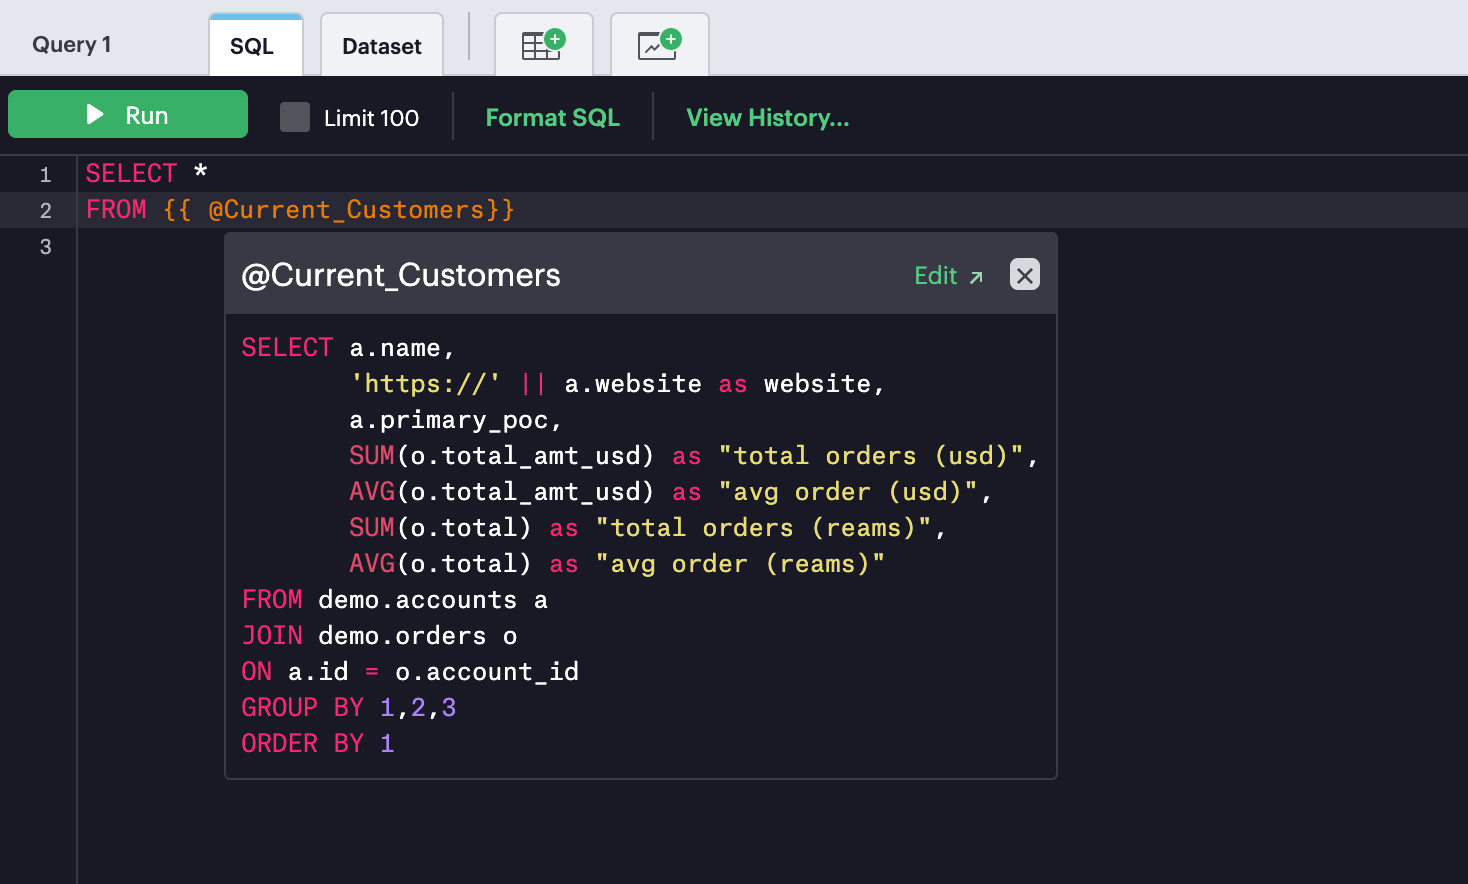Click 'FROM demo.accounts a' in preview
The width and height of the screenshot is (1468, 884).
click(x=395, y=600)
